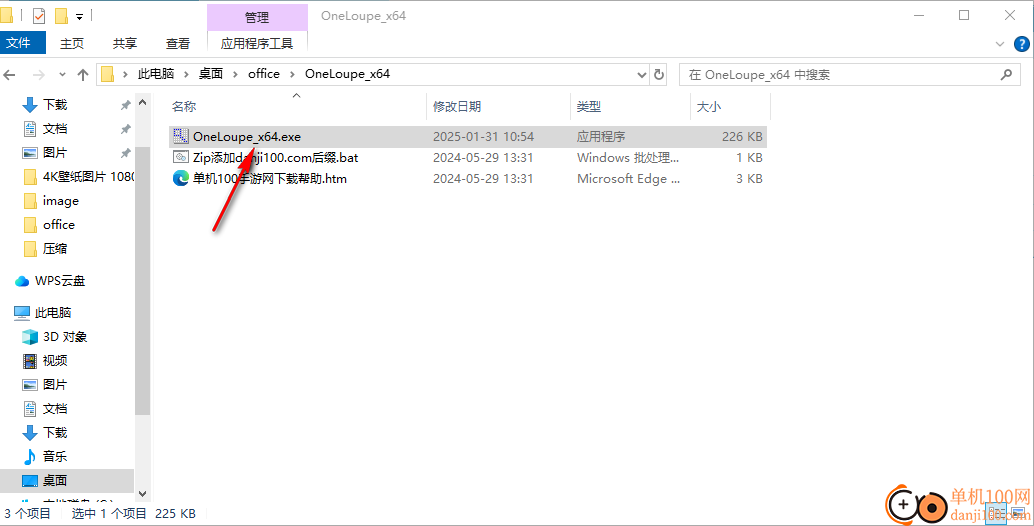Click 此电脑 in the address bar

click(156, 74)
